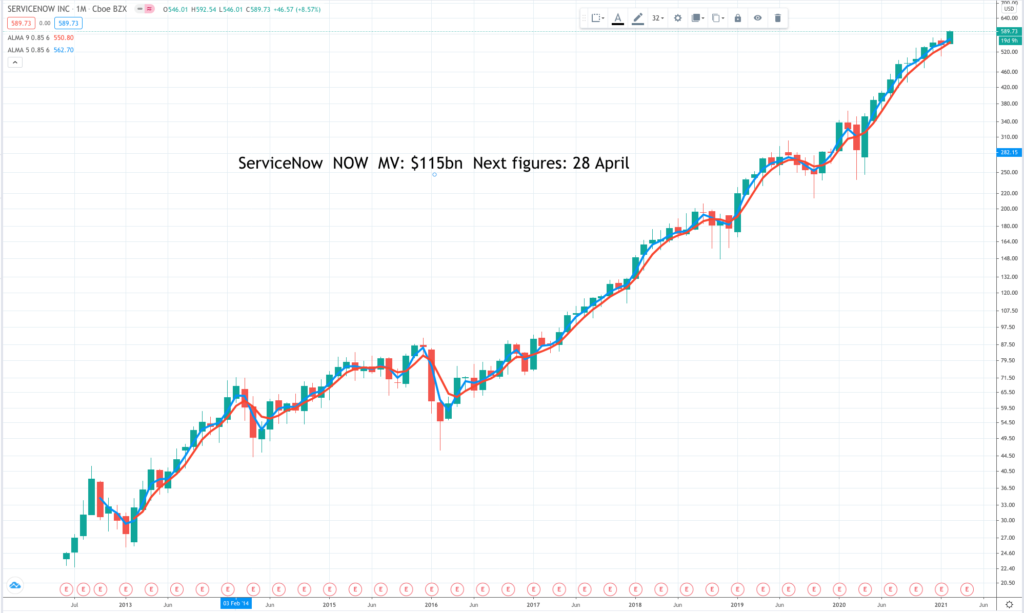This screenshot has height=613, width=1024.
Task: Click the 2016 time axis label
Action: (x=432, y=605)
